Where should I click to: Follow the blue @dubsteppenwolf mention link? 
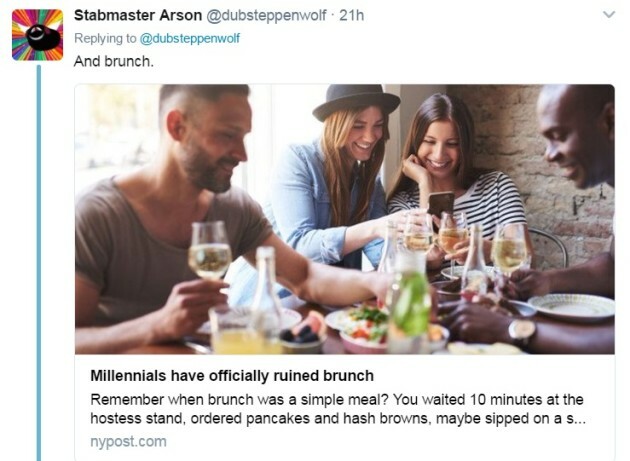pos(189,38)
